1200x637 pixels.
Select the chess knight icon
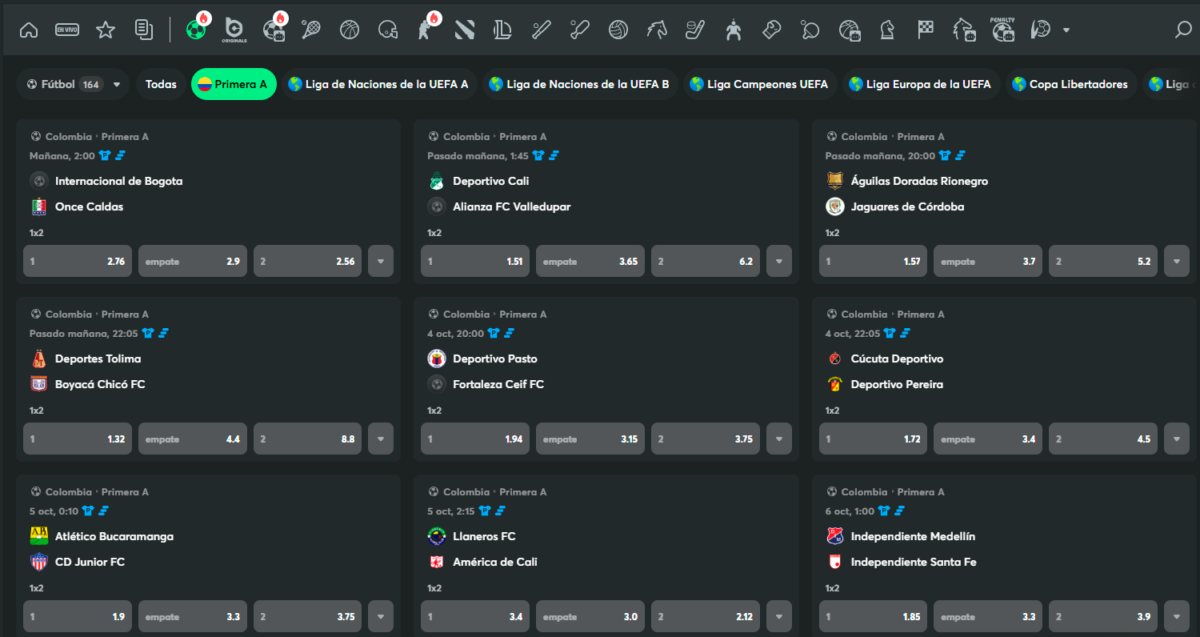887,30
